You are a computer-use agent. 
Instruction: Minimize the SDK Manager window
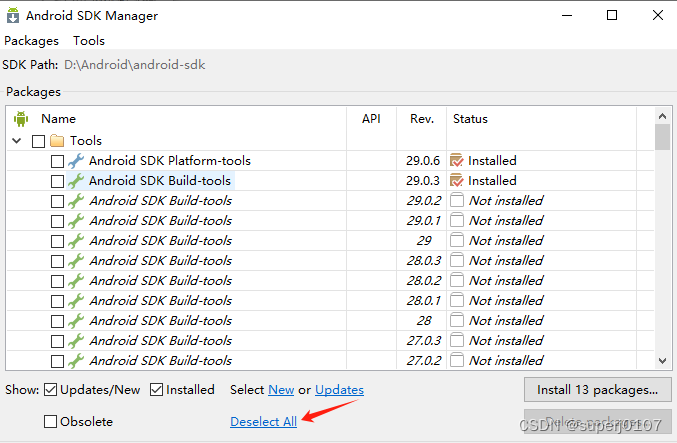coord(567,15)
